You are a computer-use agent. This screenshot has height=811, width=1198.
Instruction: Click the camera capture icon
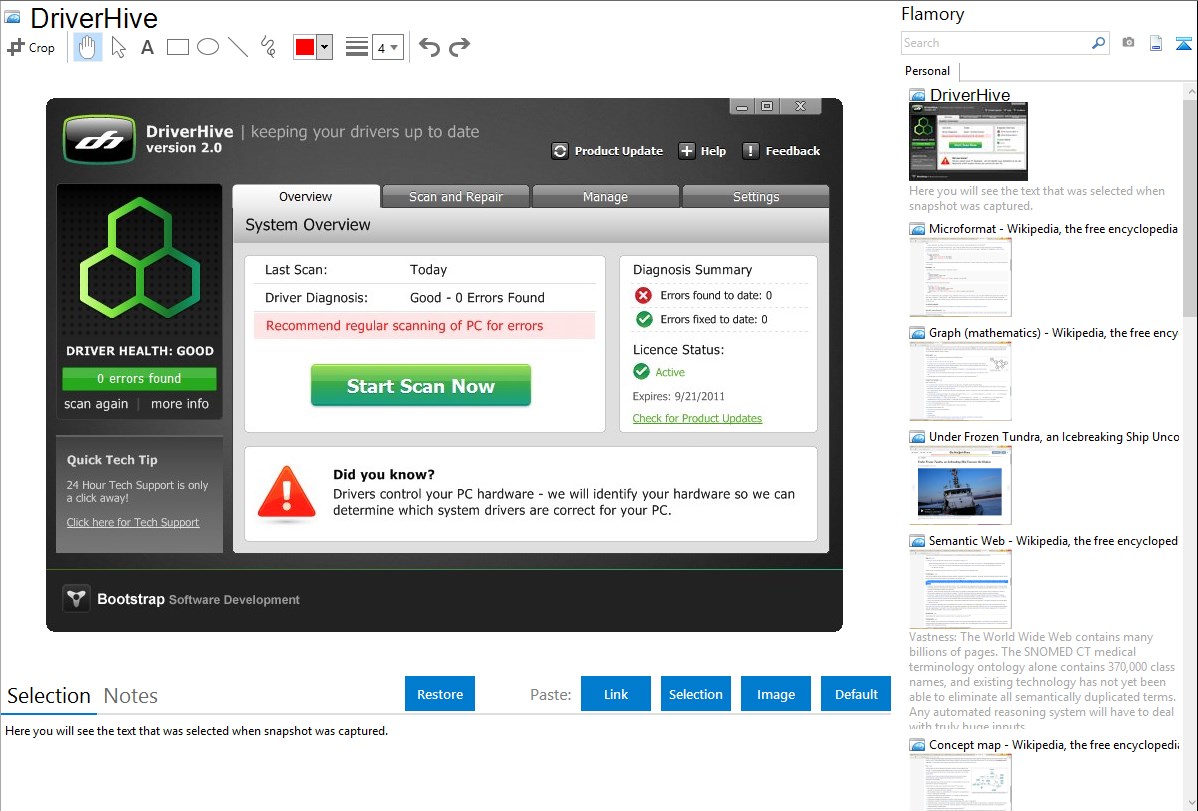click(x=1128, y=43)
